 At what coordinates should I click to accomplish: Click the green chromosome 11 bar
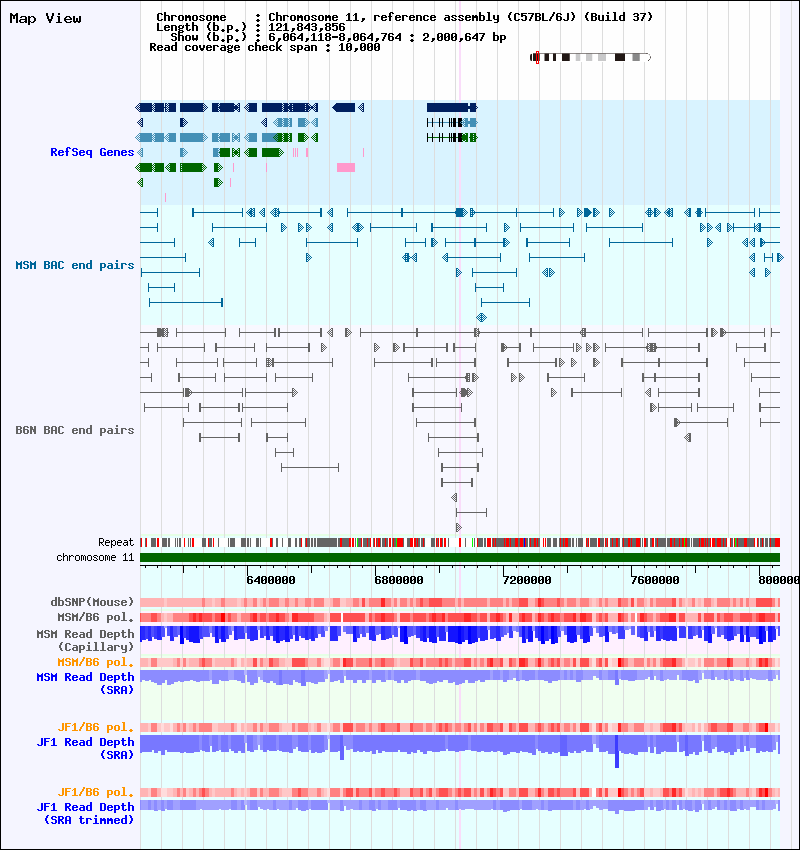(460, 557)
